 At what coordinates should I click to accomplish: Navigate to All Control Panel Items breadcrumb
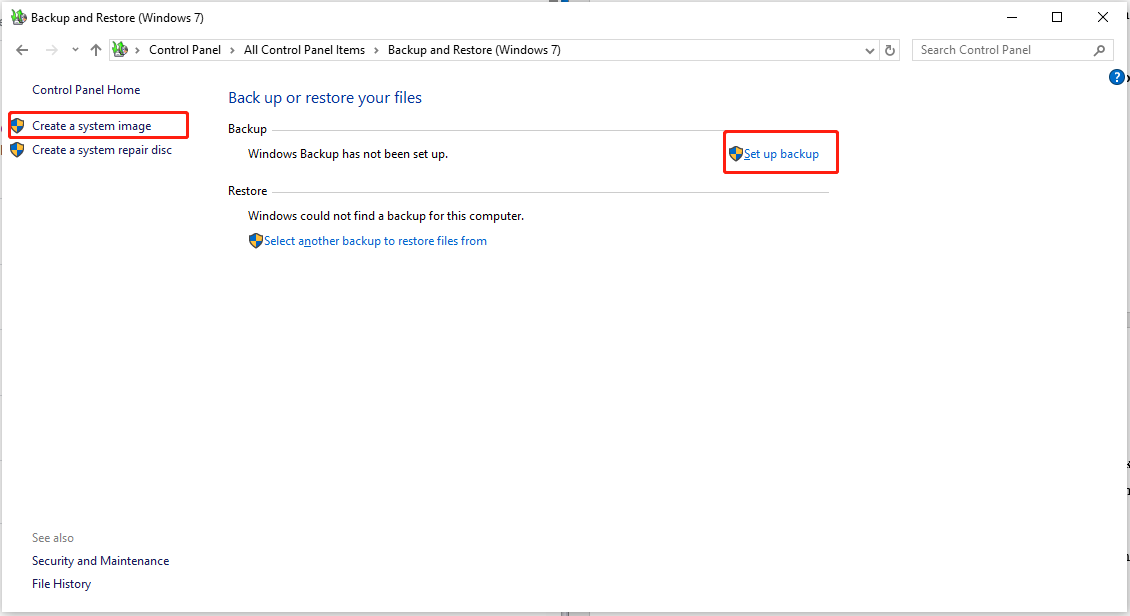[x=304, y=49]
